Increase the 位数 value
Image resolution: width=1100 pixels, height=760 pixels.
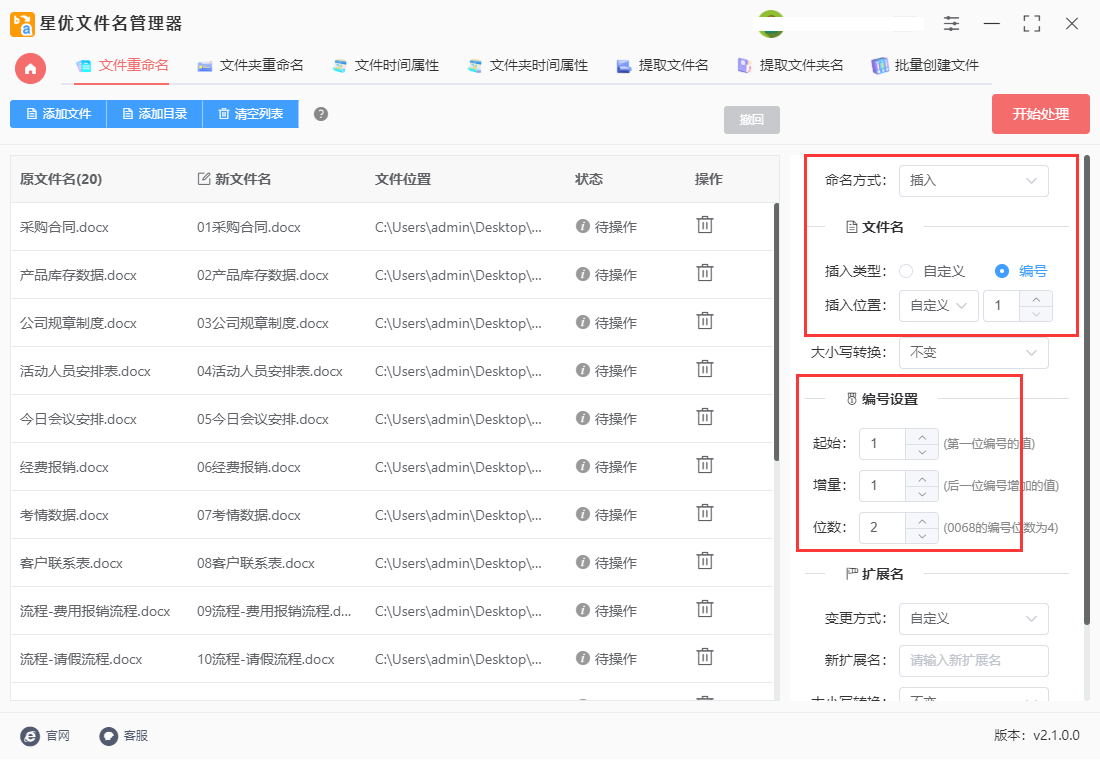click(x=922, y=521)
